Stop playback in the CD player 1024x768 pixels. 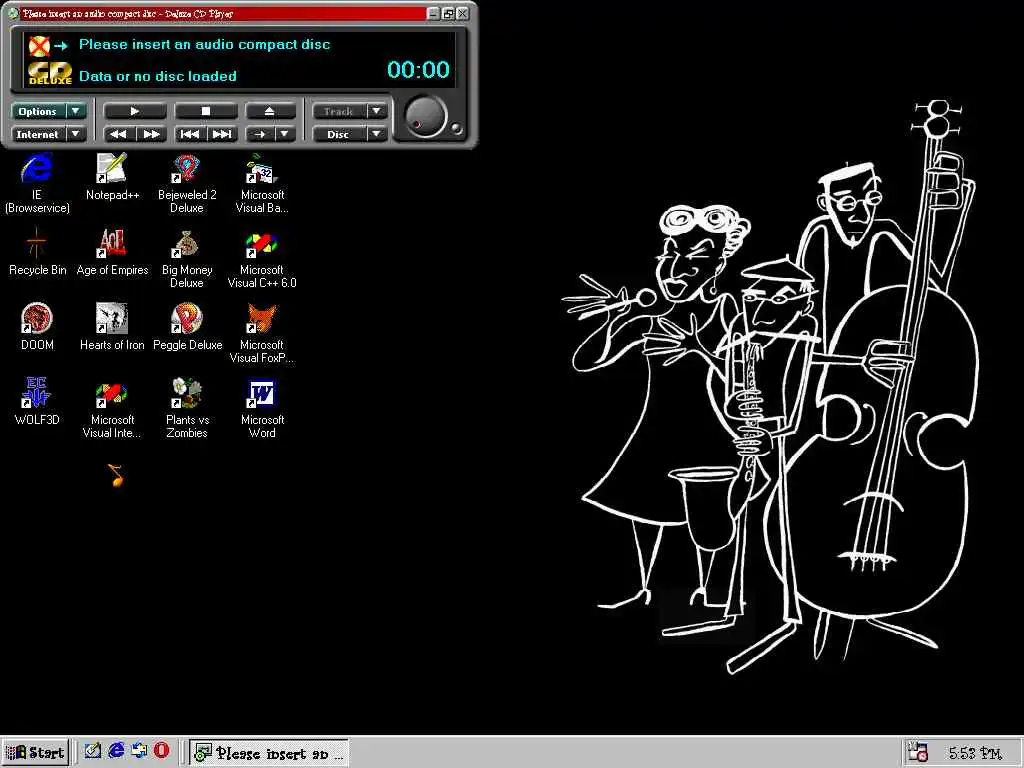coord(206,111)
